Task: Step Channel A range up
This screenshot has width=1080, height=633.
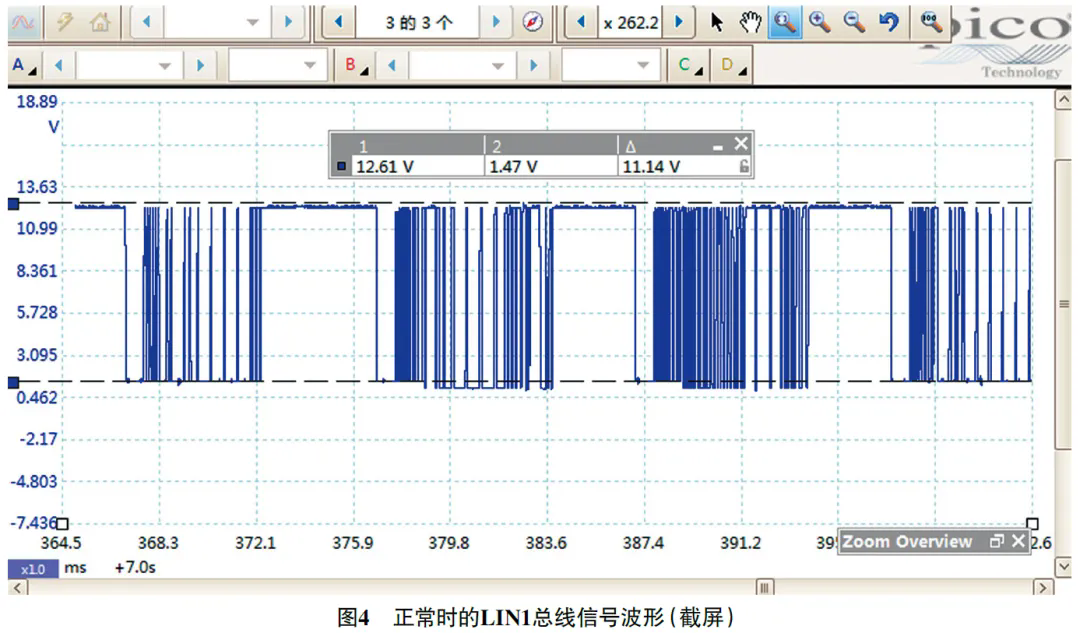Action: click(200, 66)
